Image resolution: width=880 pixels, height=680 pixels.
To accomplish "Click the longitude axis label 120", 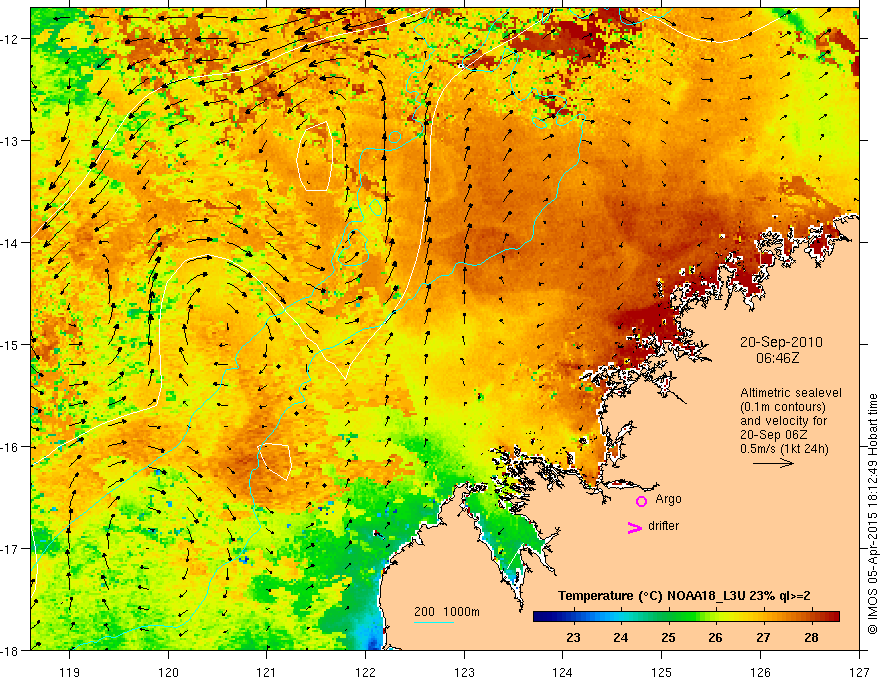I will (168, 672).
